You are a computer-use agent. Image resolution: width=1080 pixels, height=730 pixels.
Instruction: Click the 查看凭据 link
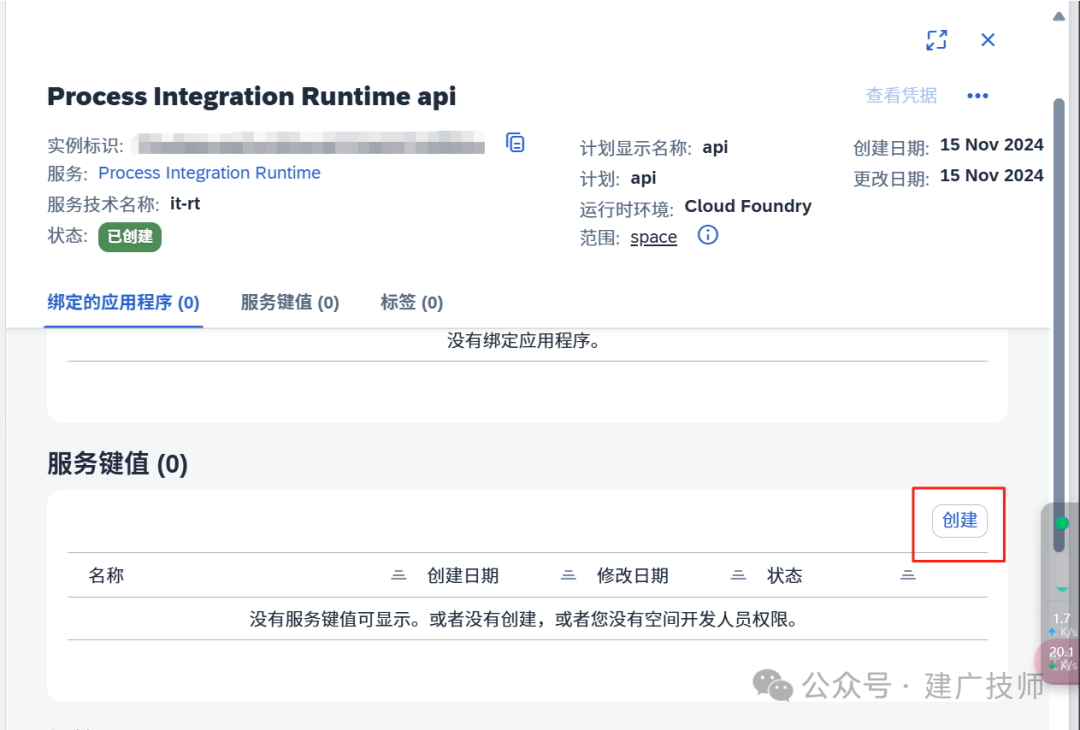[901, 95]
